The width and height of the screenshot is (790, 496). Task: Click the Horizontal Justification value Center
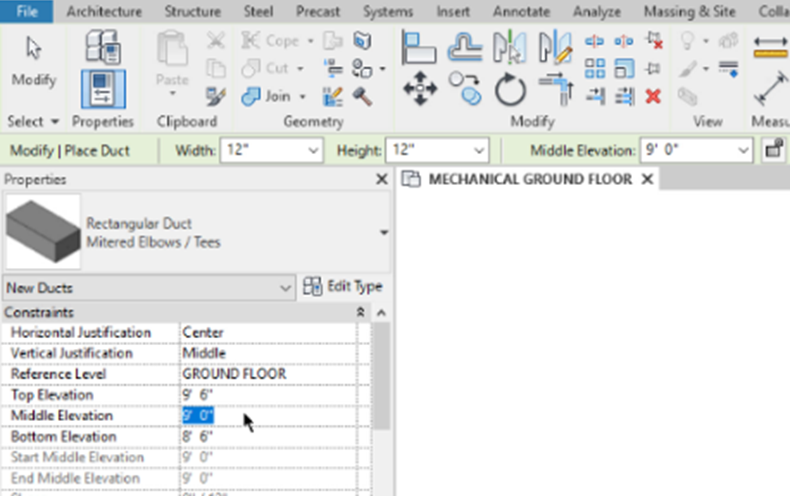pyautogui.click(x=268, y=333)
